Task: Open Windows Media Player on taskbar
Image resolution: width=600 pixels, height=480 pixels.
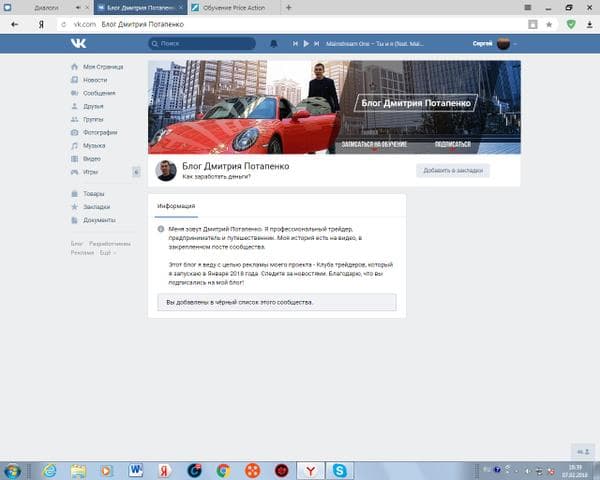Action: click(106, 471)
